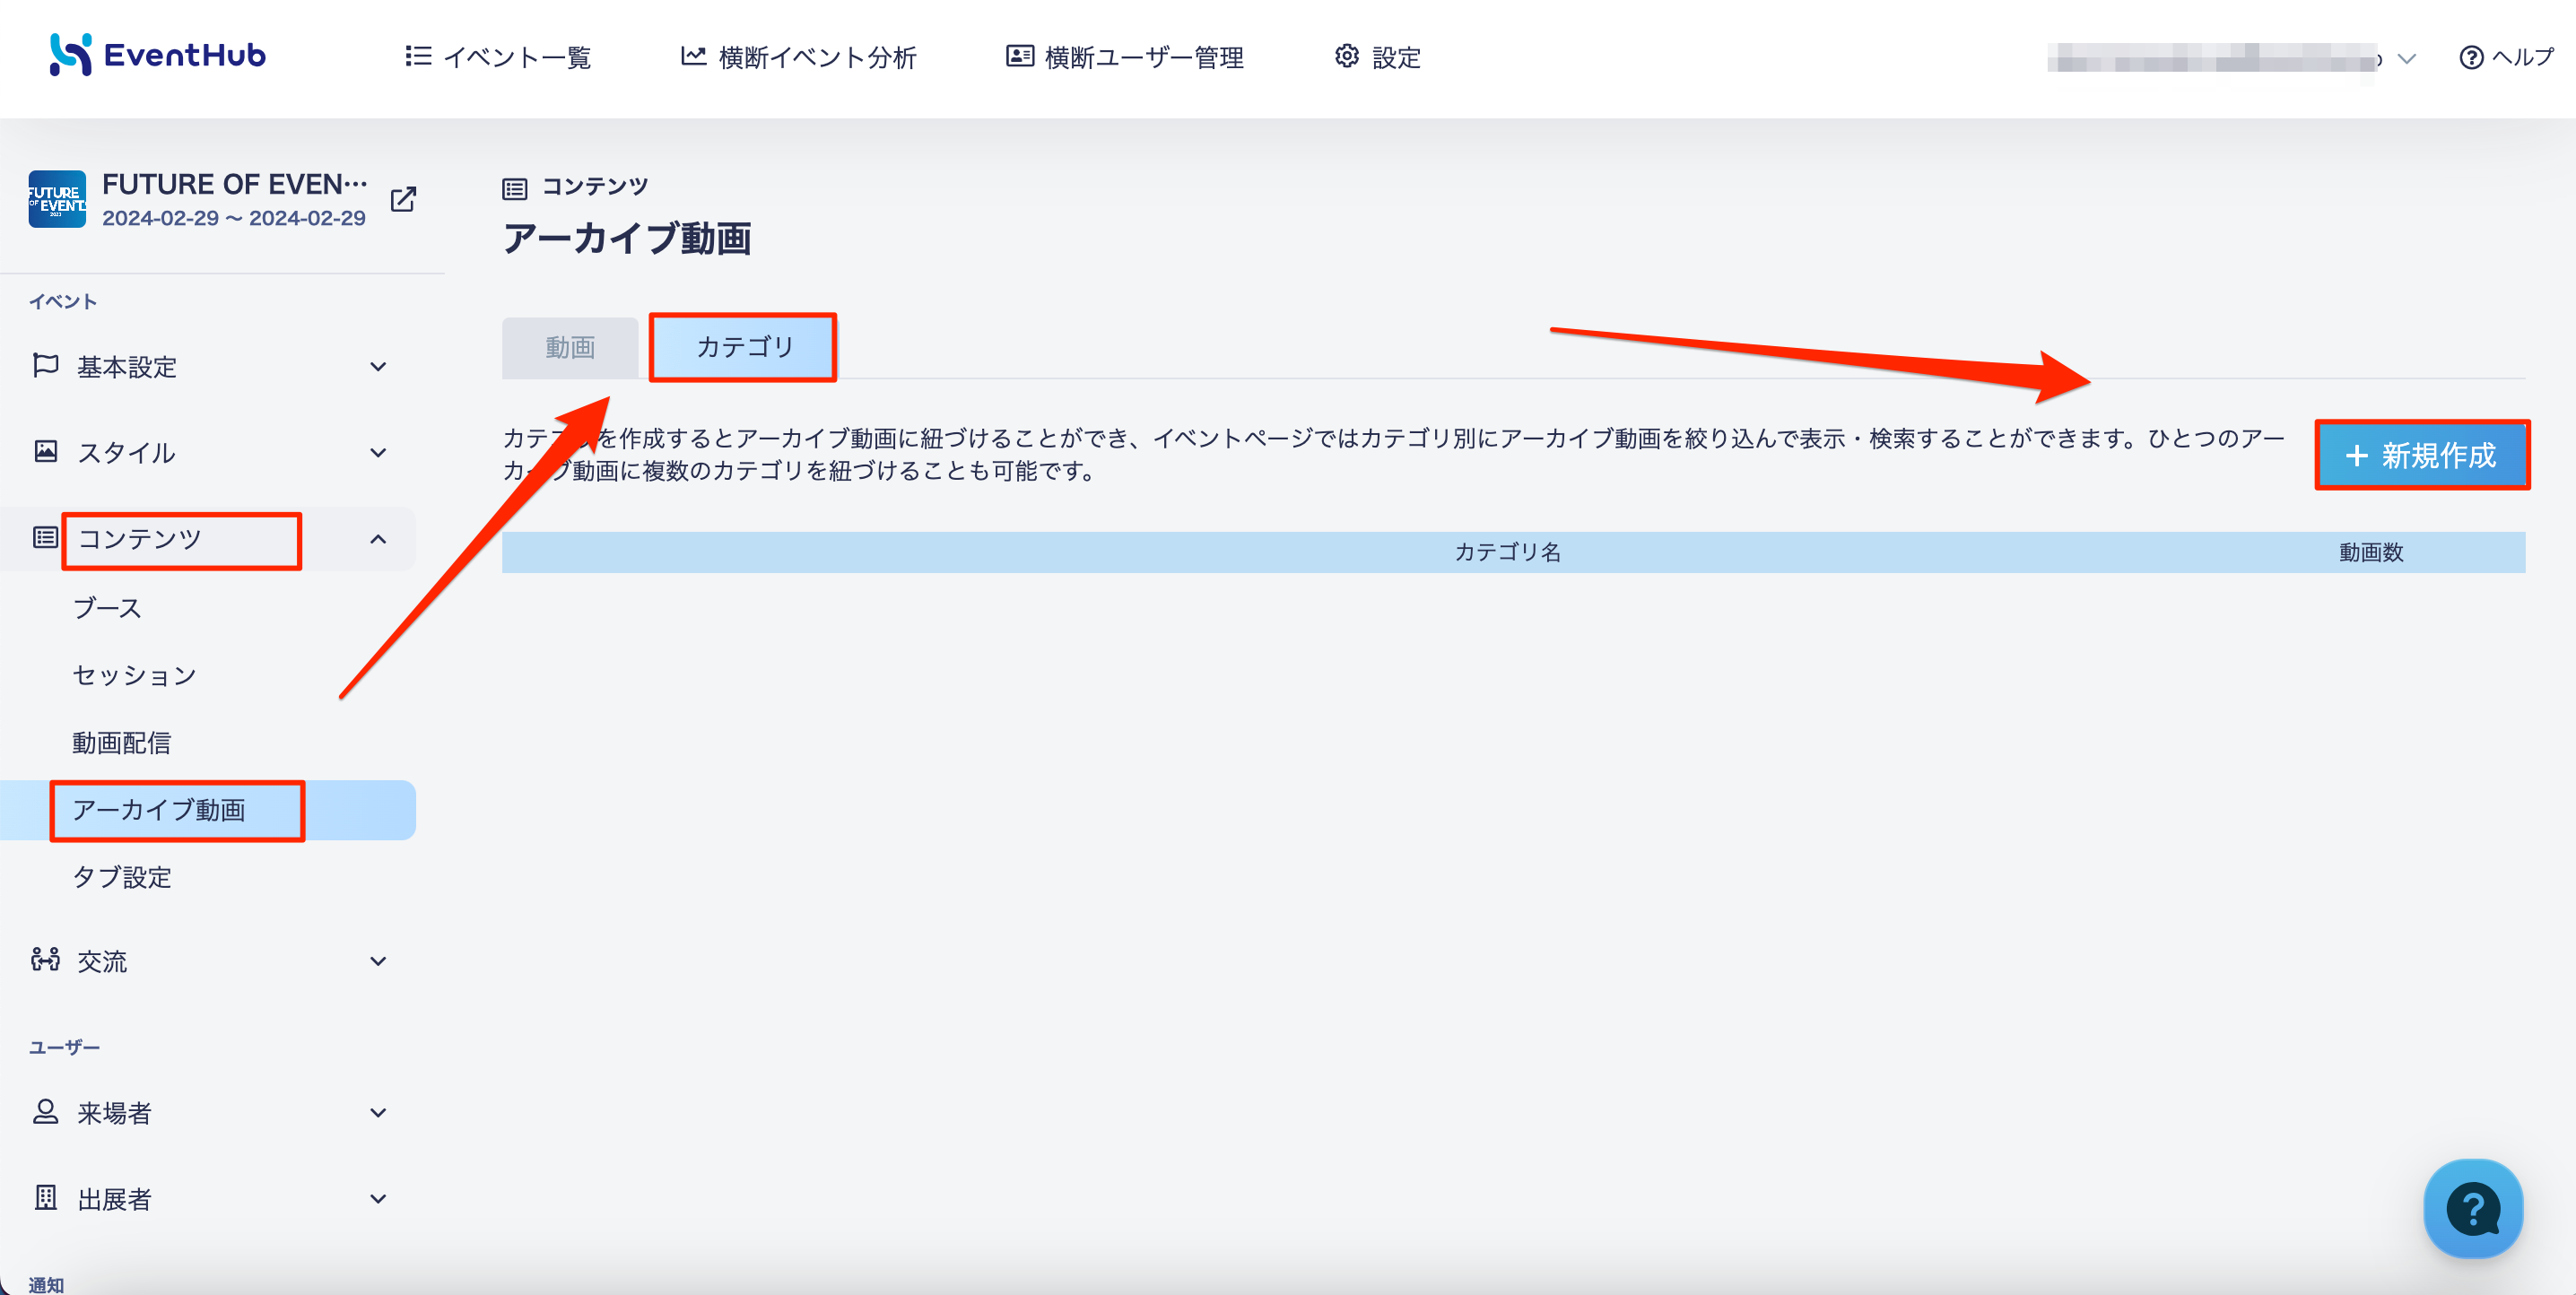The width and height of the screenshot is (2576, 1295).
Task: Expand the 基本設定 section chevron
Action: click(378, 367)
